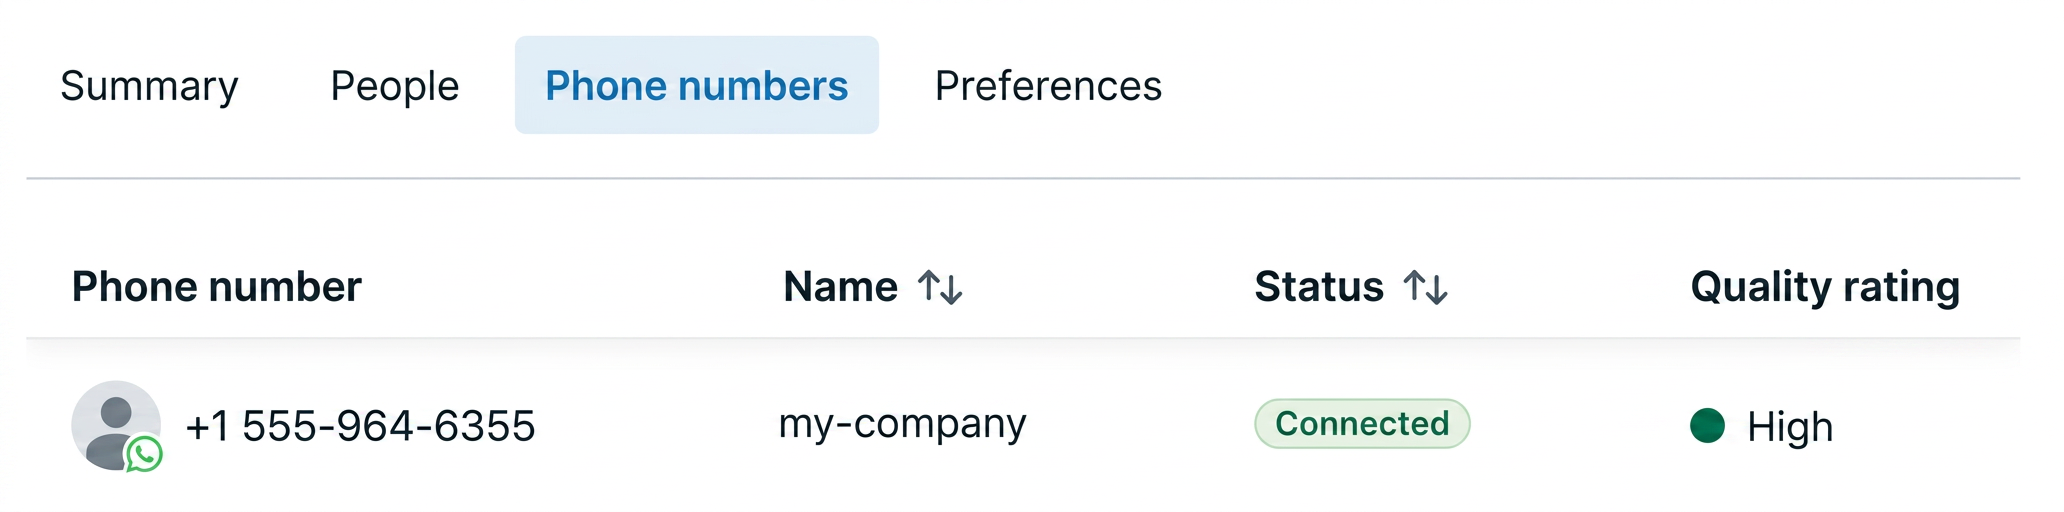2064x512 pixels.
Task: Click the down arrow beside Name
Action: (952, 289)
